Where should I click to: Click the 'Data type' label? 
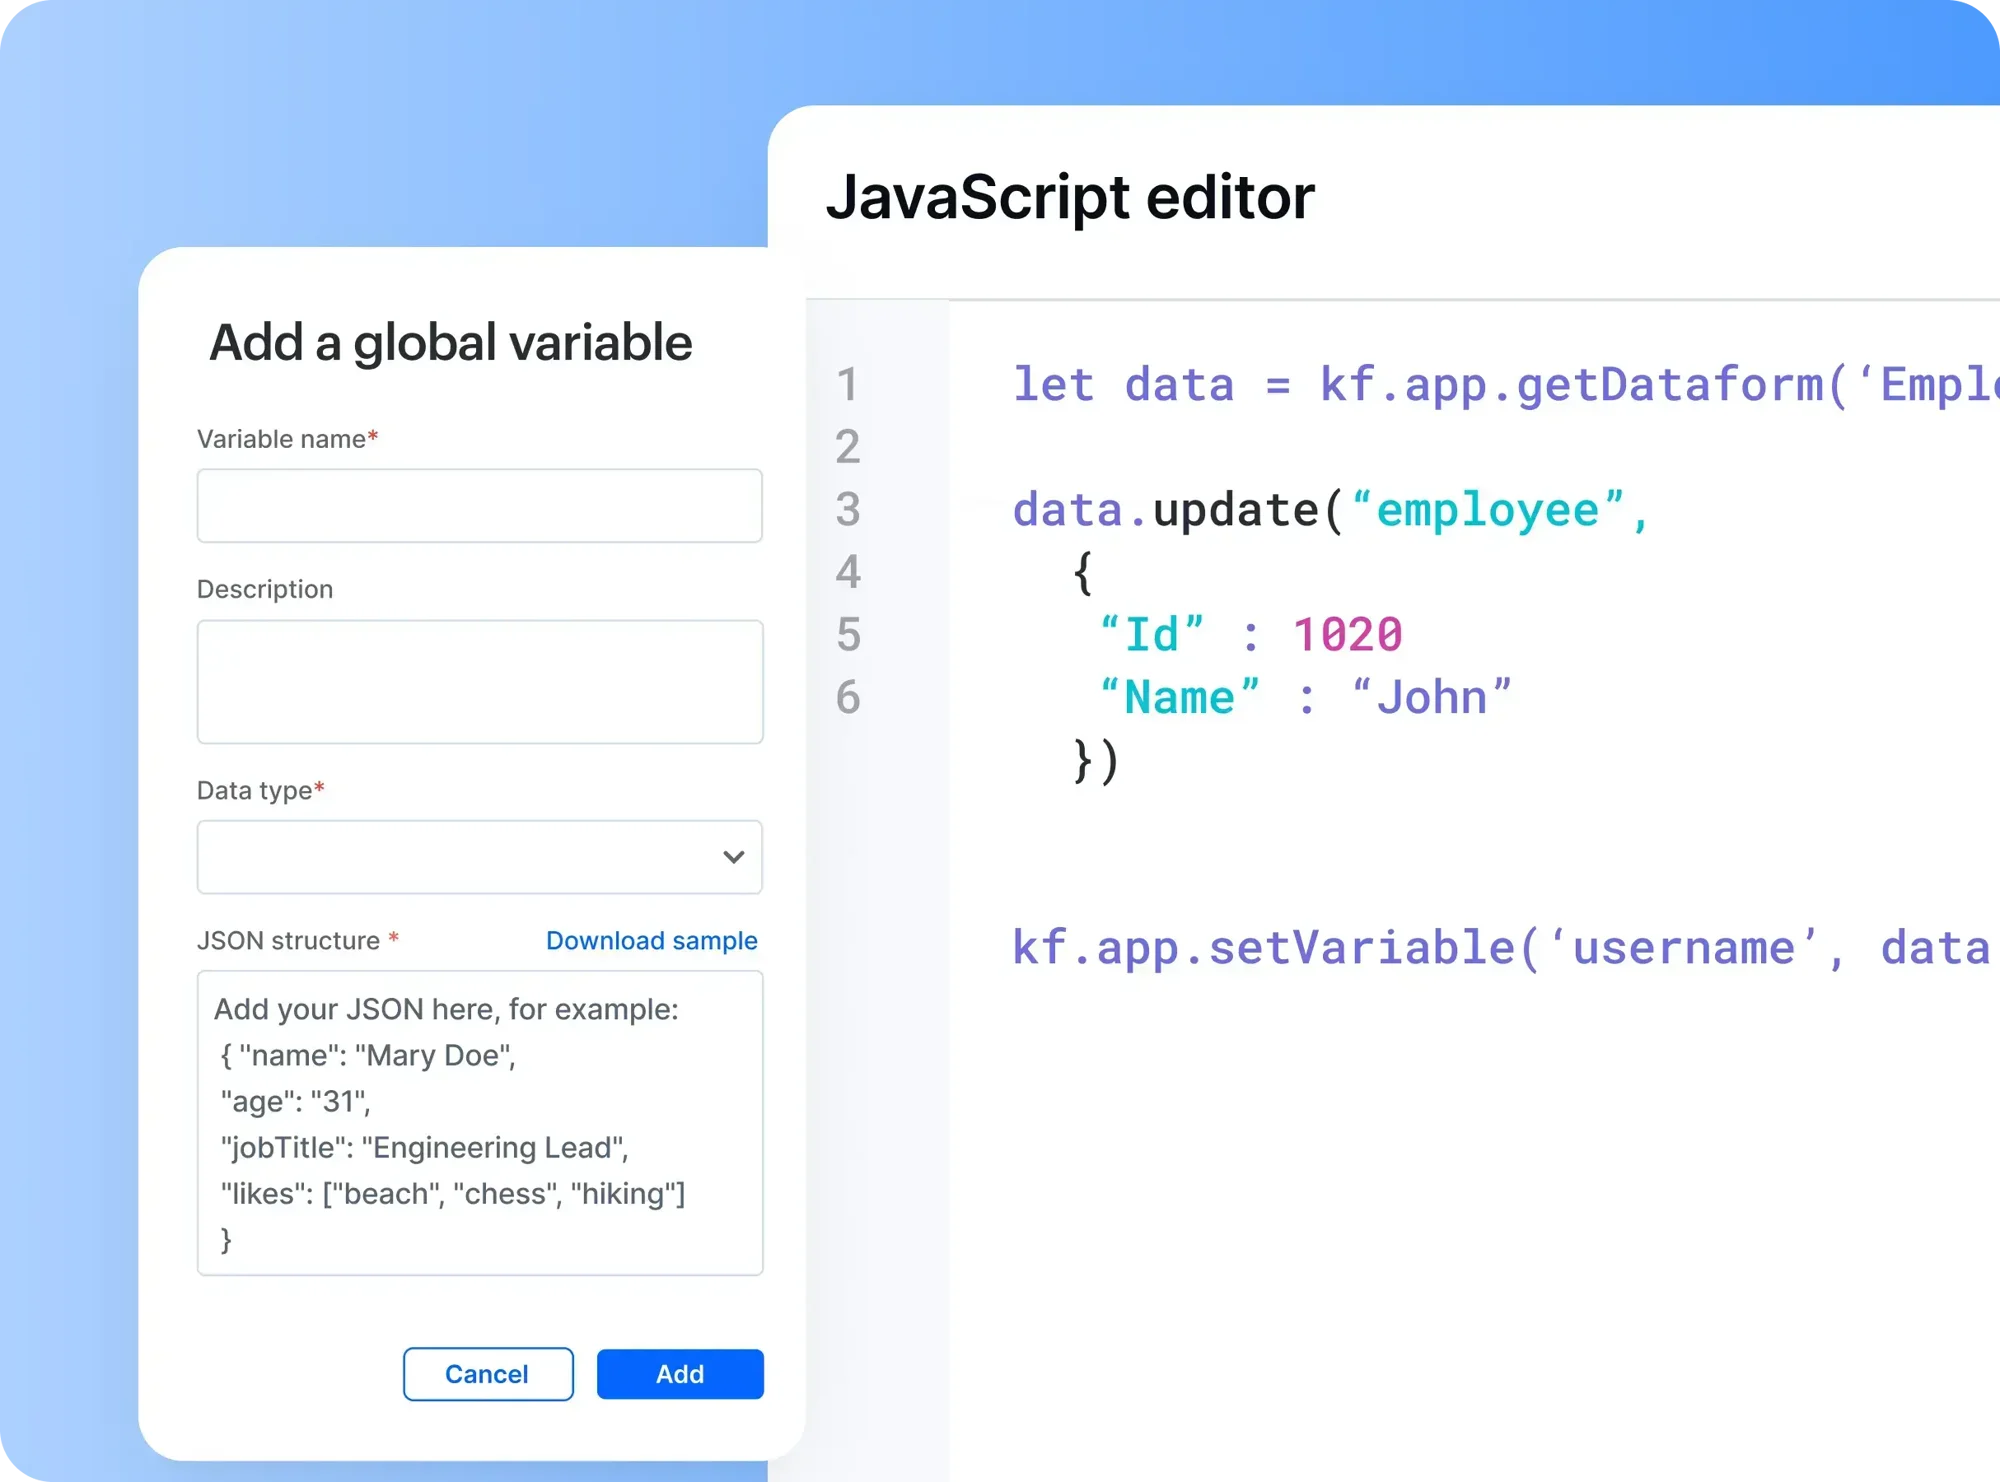coord(260,790)
